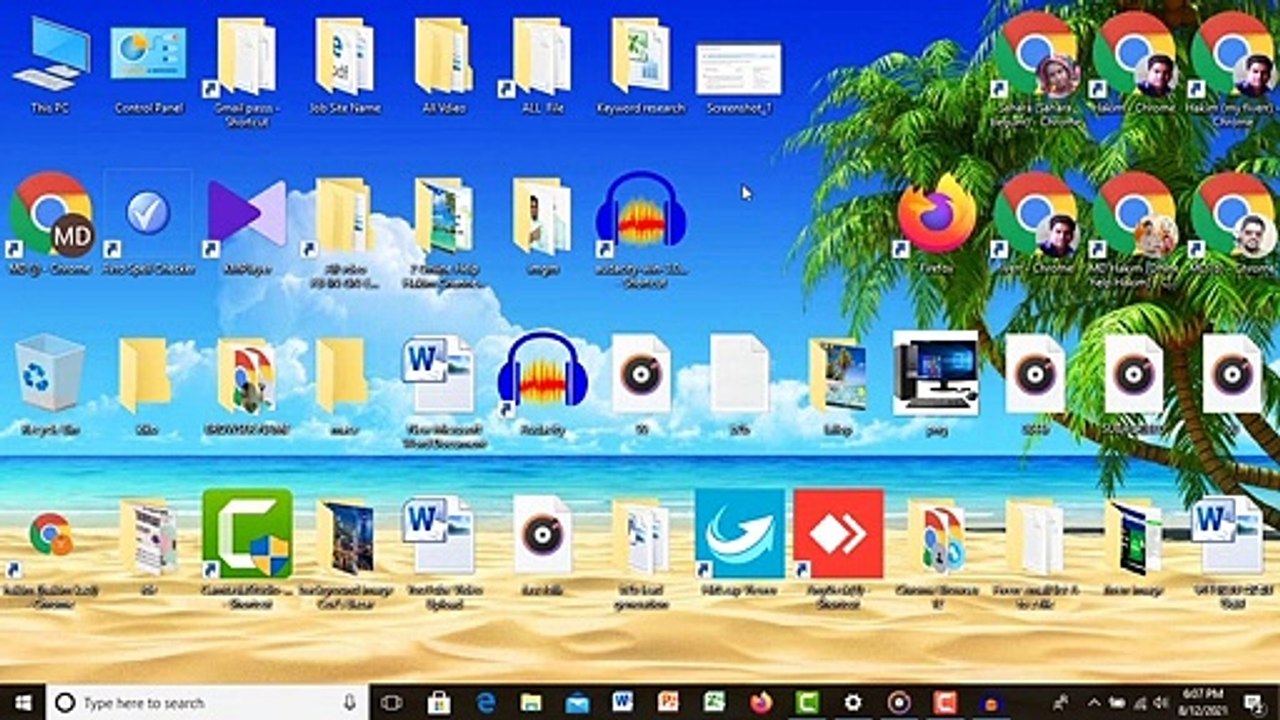Open the green Camtasia taskbar icon
The height and width of the screenshot is (720, 1280).
[807, 703]
